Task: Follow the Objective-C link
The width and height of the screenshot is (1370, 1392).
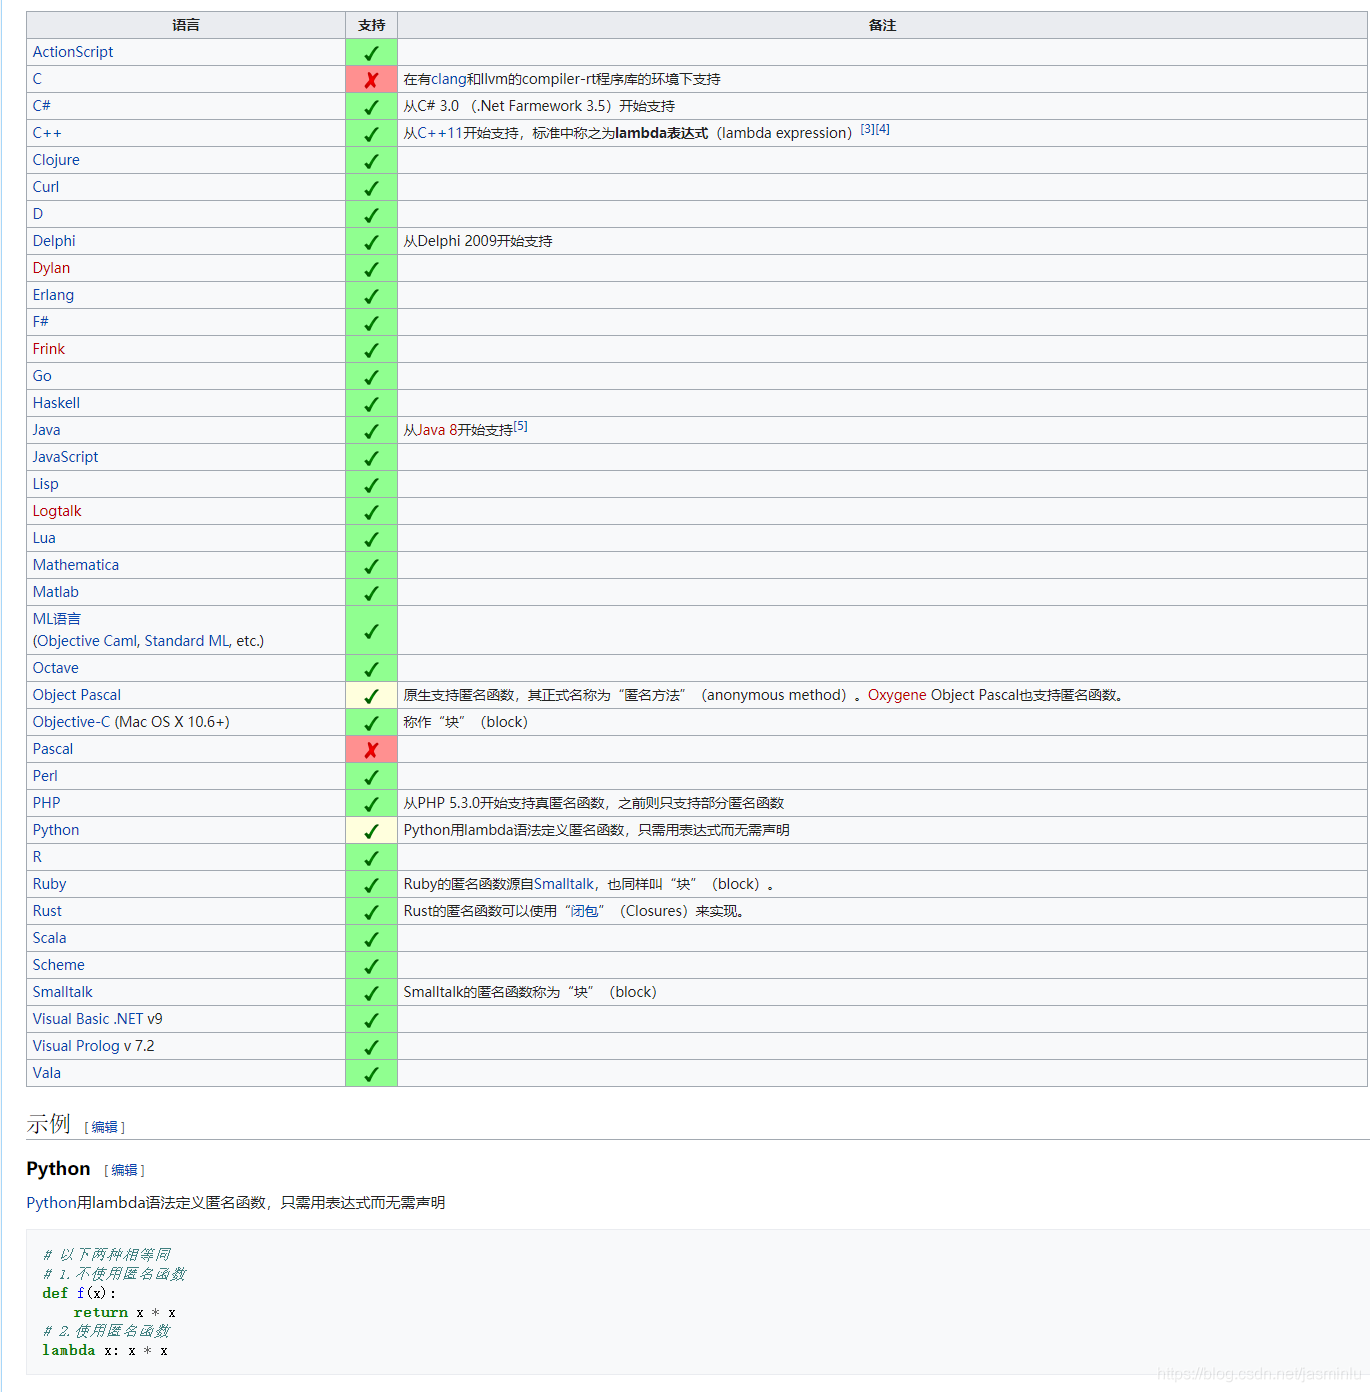Action: tap(72, 722)
